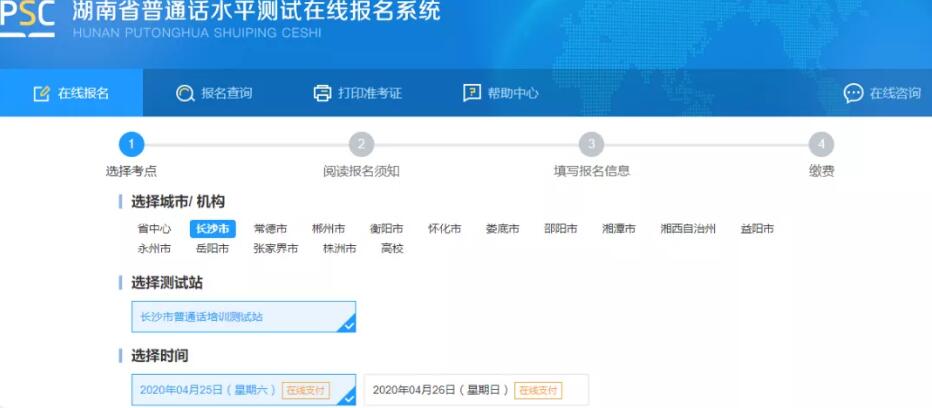Click step 3 circle 填写报名信息

[591, 145]
